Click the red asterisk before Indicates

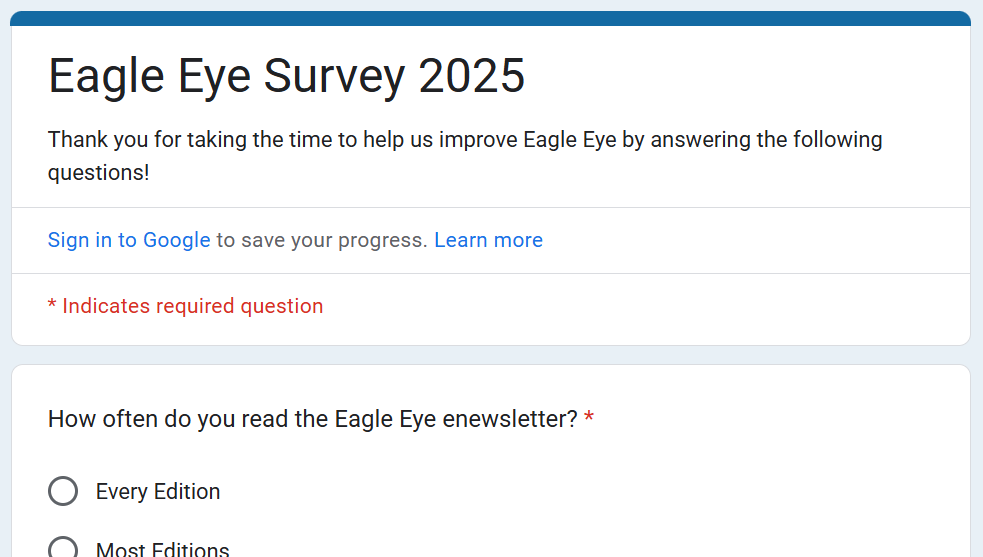click(x=52, y=305)
